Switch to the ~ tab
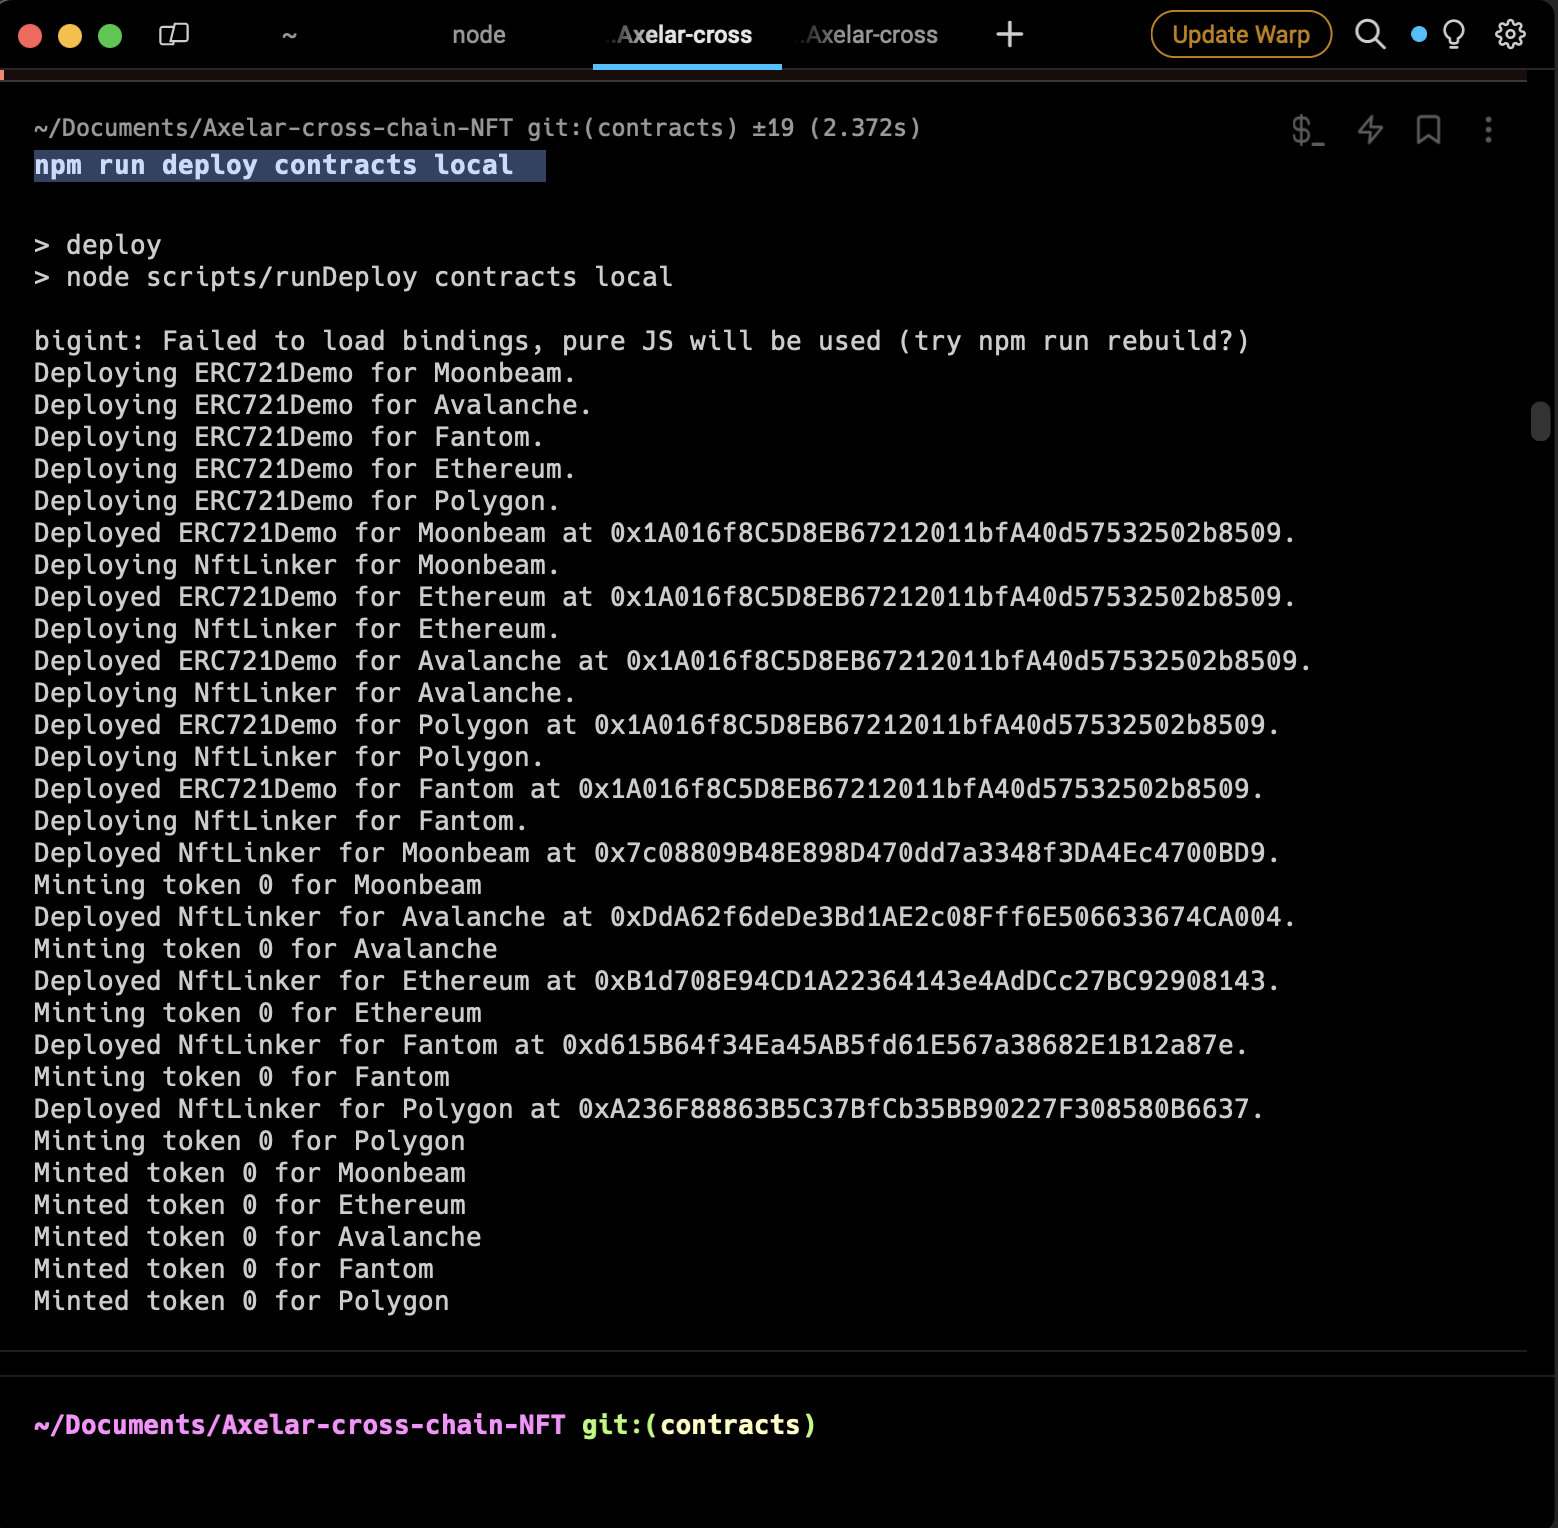The height and width of the screenshot is (1528, 1558). [289, 35]
